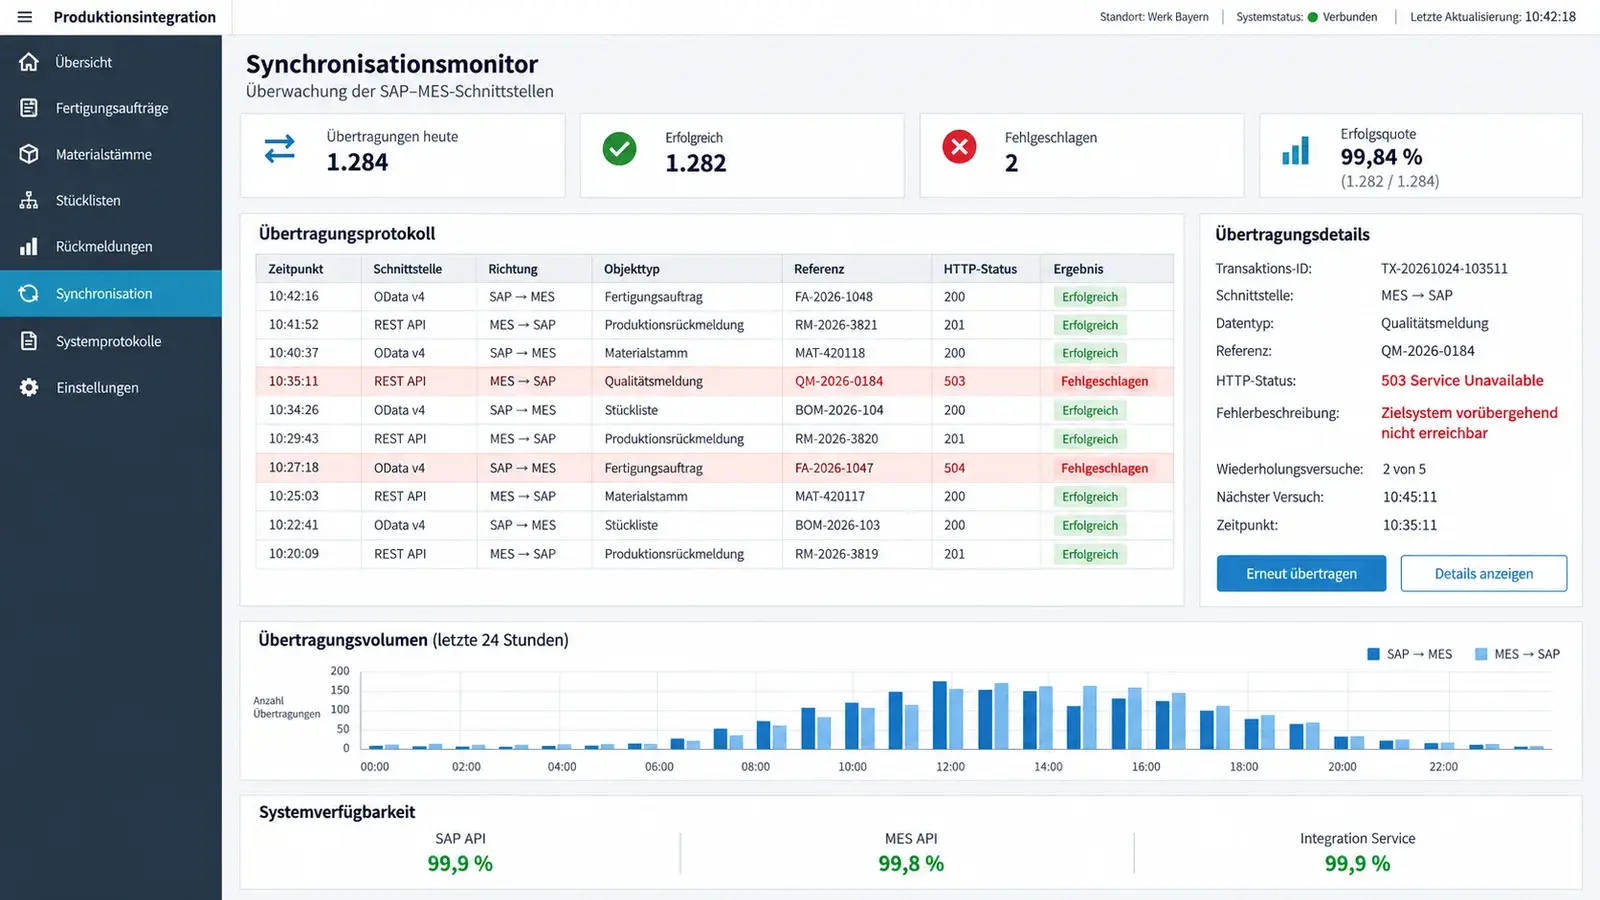
Task: Click the Erfolgreich badge in row 10:42:16
Action: tap(1090, 297)
